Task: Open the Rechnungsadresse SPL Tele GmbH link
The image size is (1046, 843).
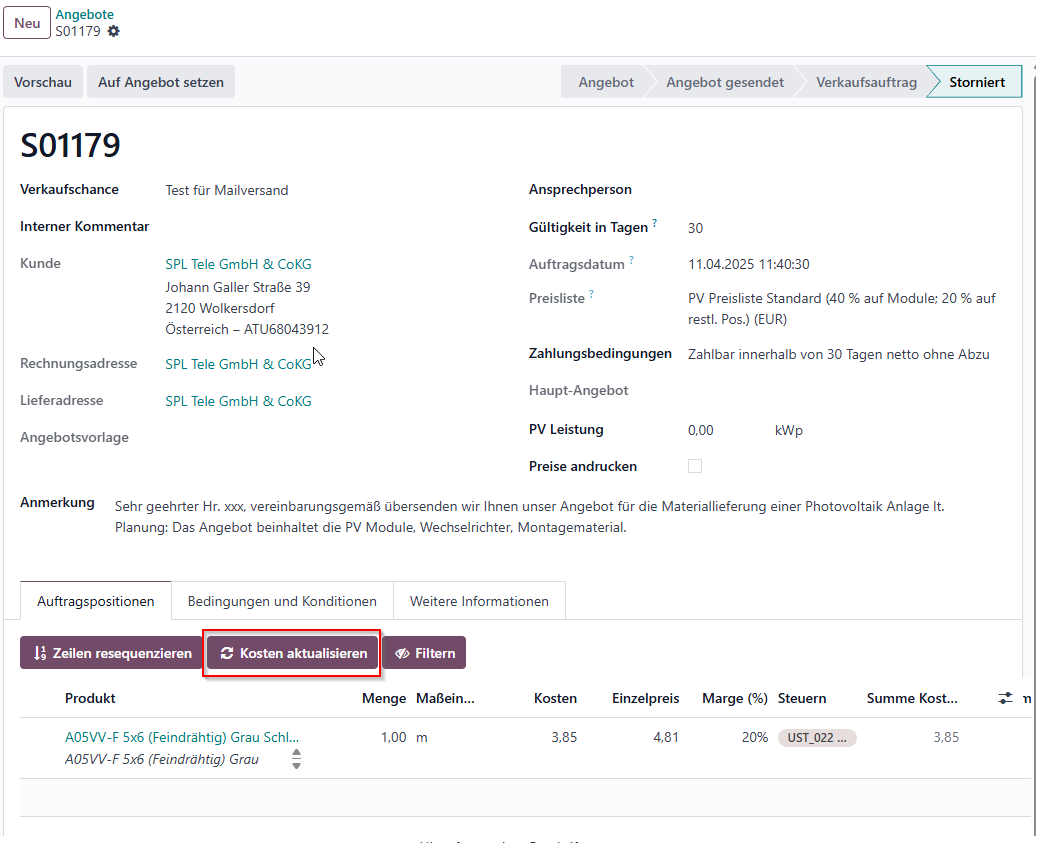Action: [238, 364]
